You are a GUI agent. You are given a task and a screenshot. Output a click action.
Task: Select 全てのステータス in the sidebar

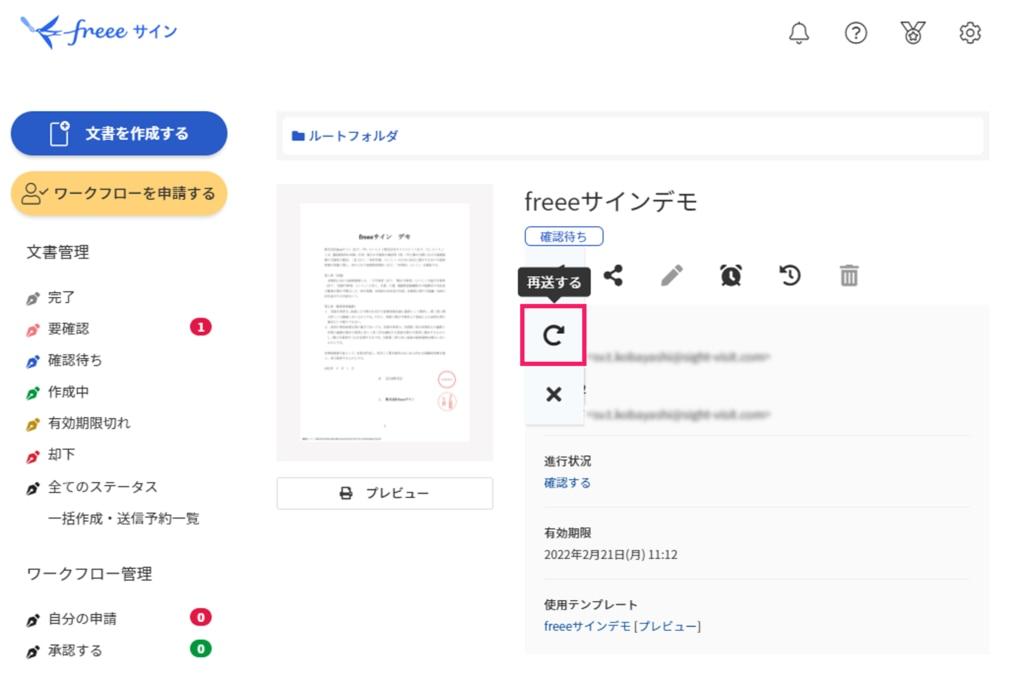(x=103, y=487)
